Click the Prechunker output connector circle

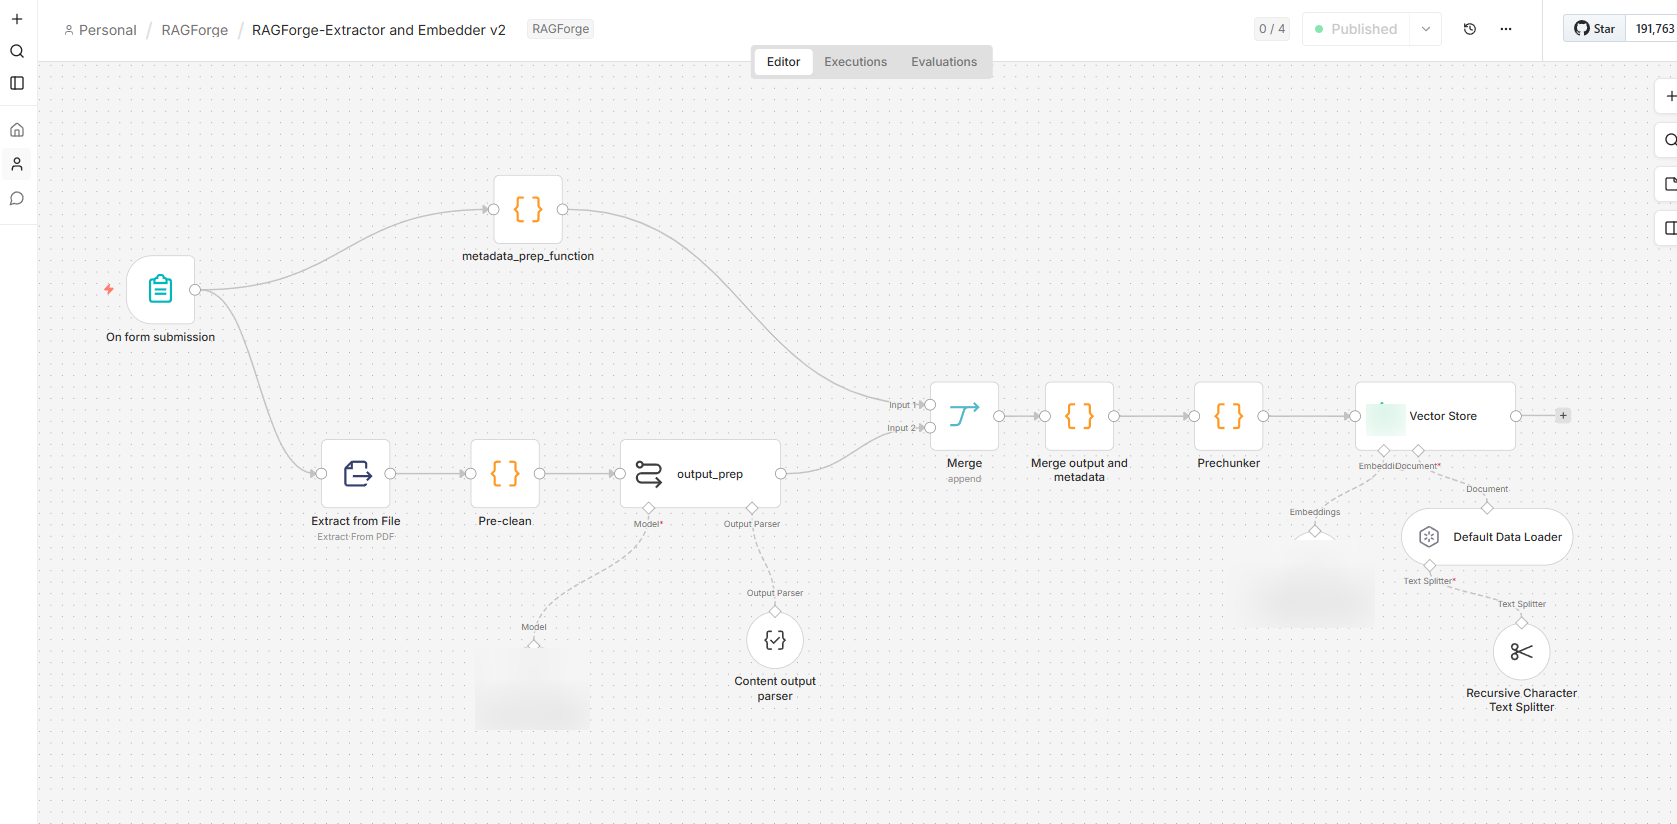tap(1263, 416)
